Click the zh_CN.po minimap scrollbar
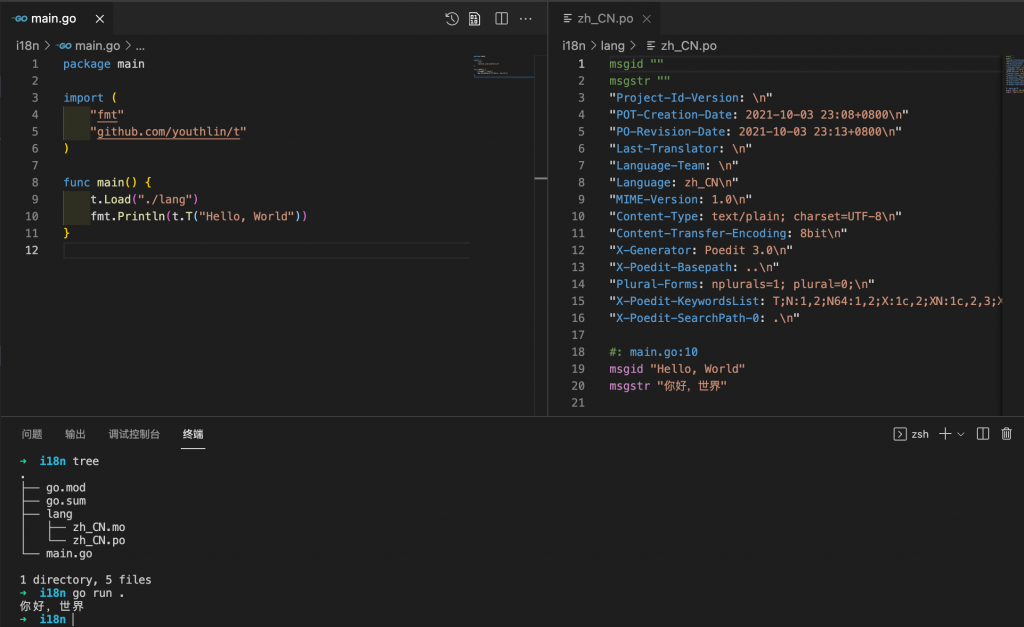This screenshot has width=1024, height=627. tap(1013, 74)
